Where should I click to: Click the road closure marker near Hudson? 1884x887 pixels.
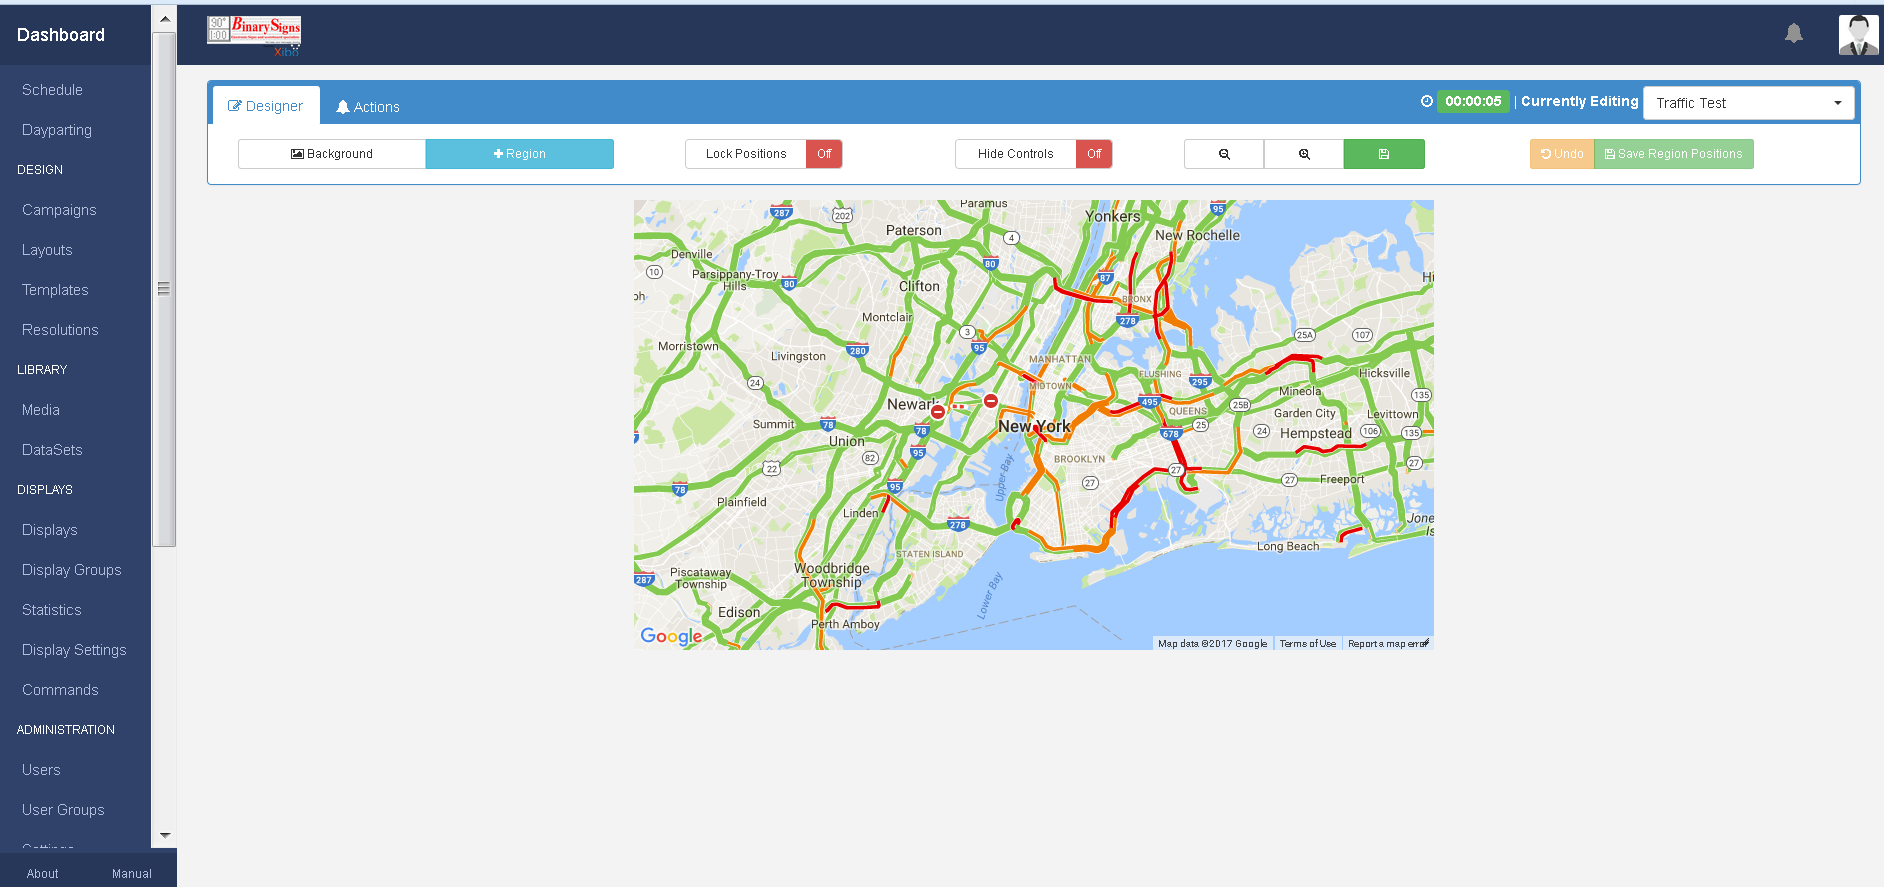click(x=990, y=401)
